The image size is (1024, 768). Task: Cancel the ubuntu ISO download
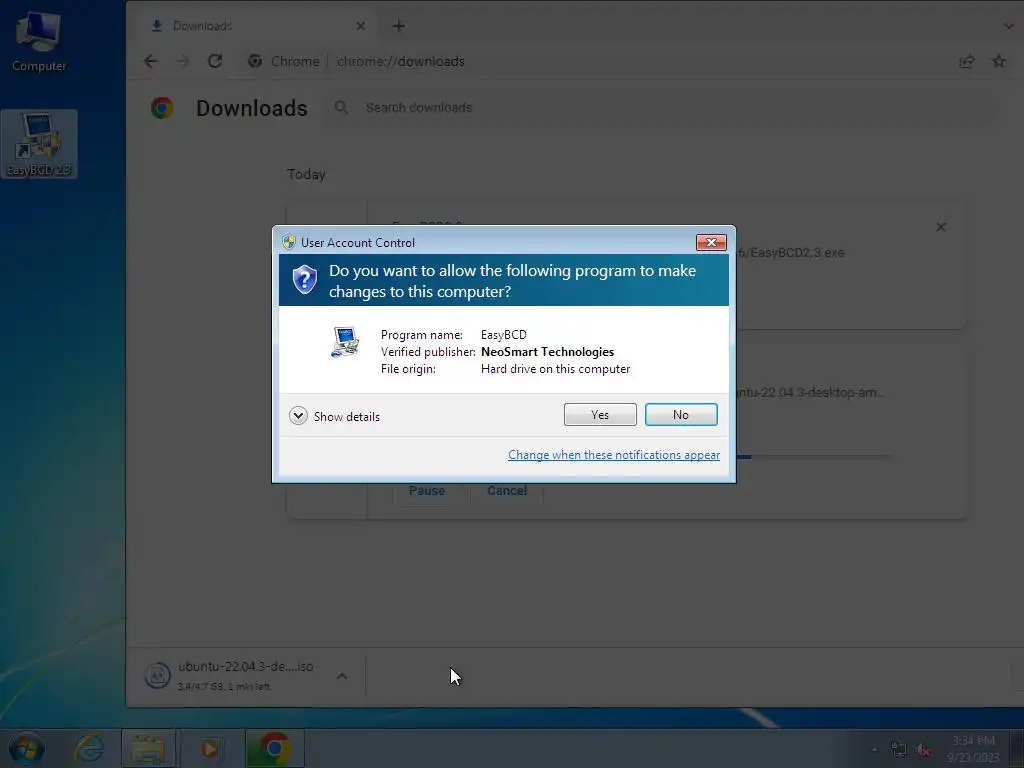(507, 490)
